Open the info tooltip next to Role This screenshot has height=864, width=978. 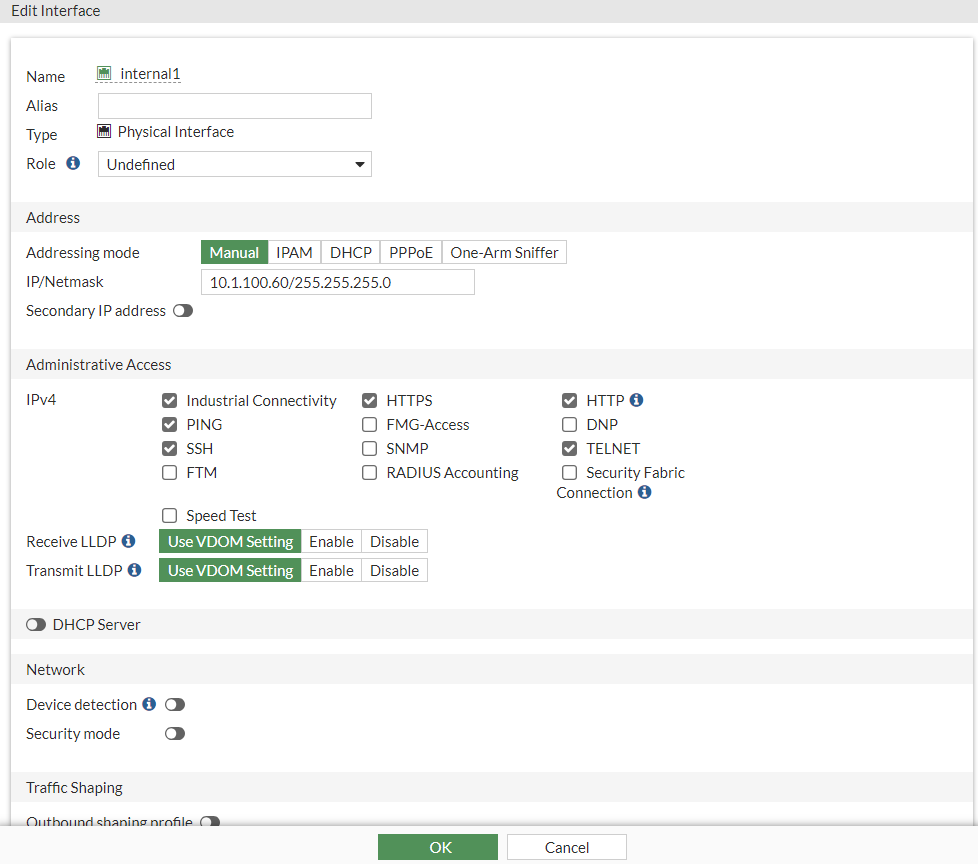point(73,163)
